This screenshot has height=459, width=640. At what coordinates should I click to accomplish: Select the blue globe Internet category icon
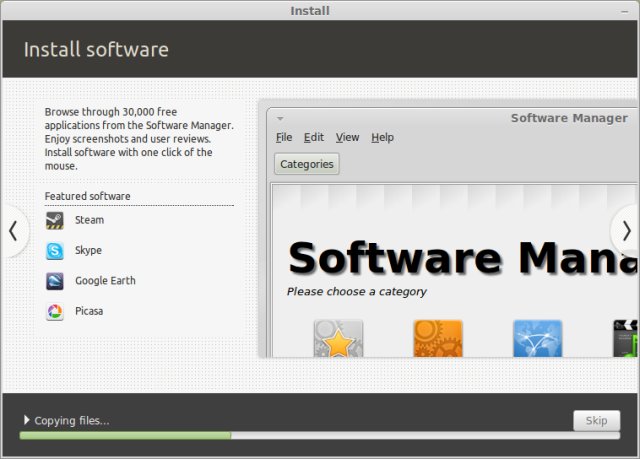pos(538,339)
